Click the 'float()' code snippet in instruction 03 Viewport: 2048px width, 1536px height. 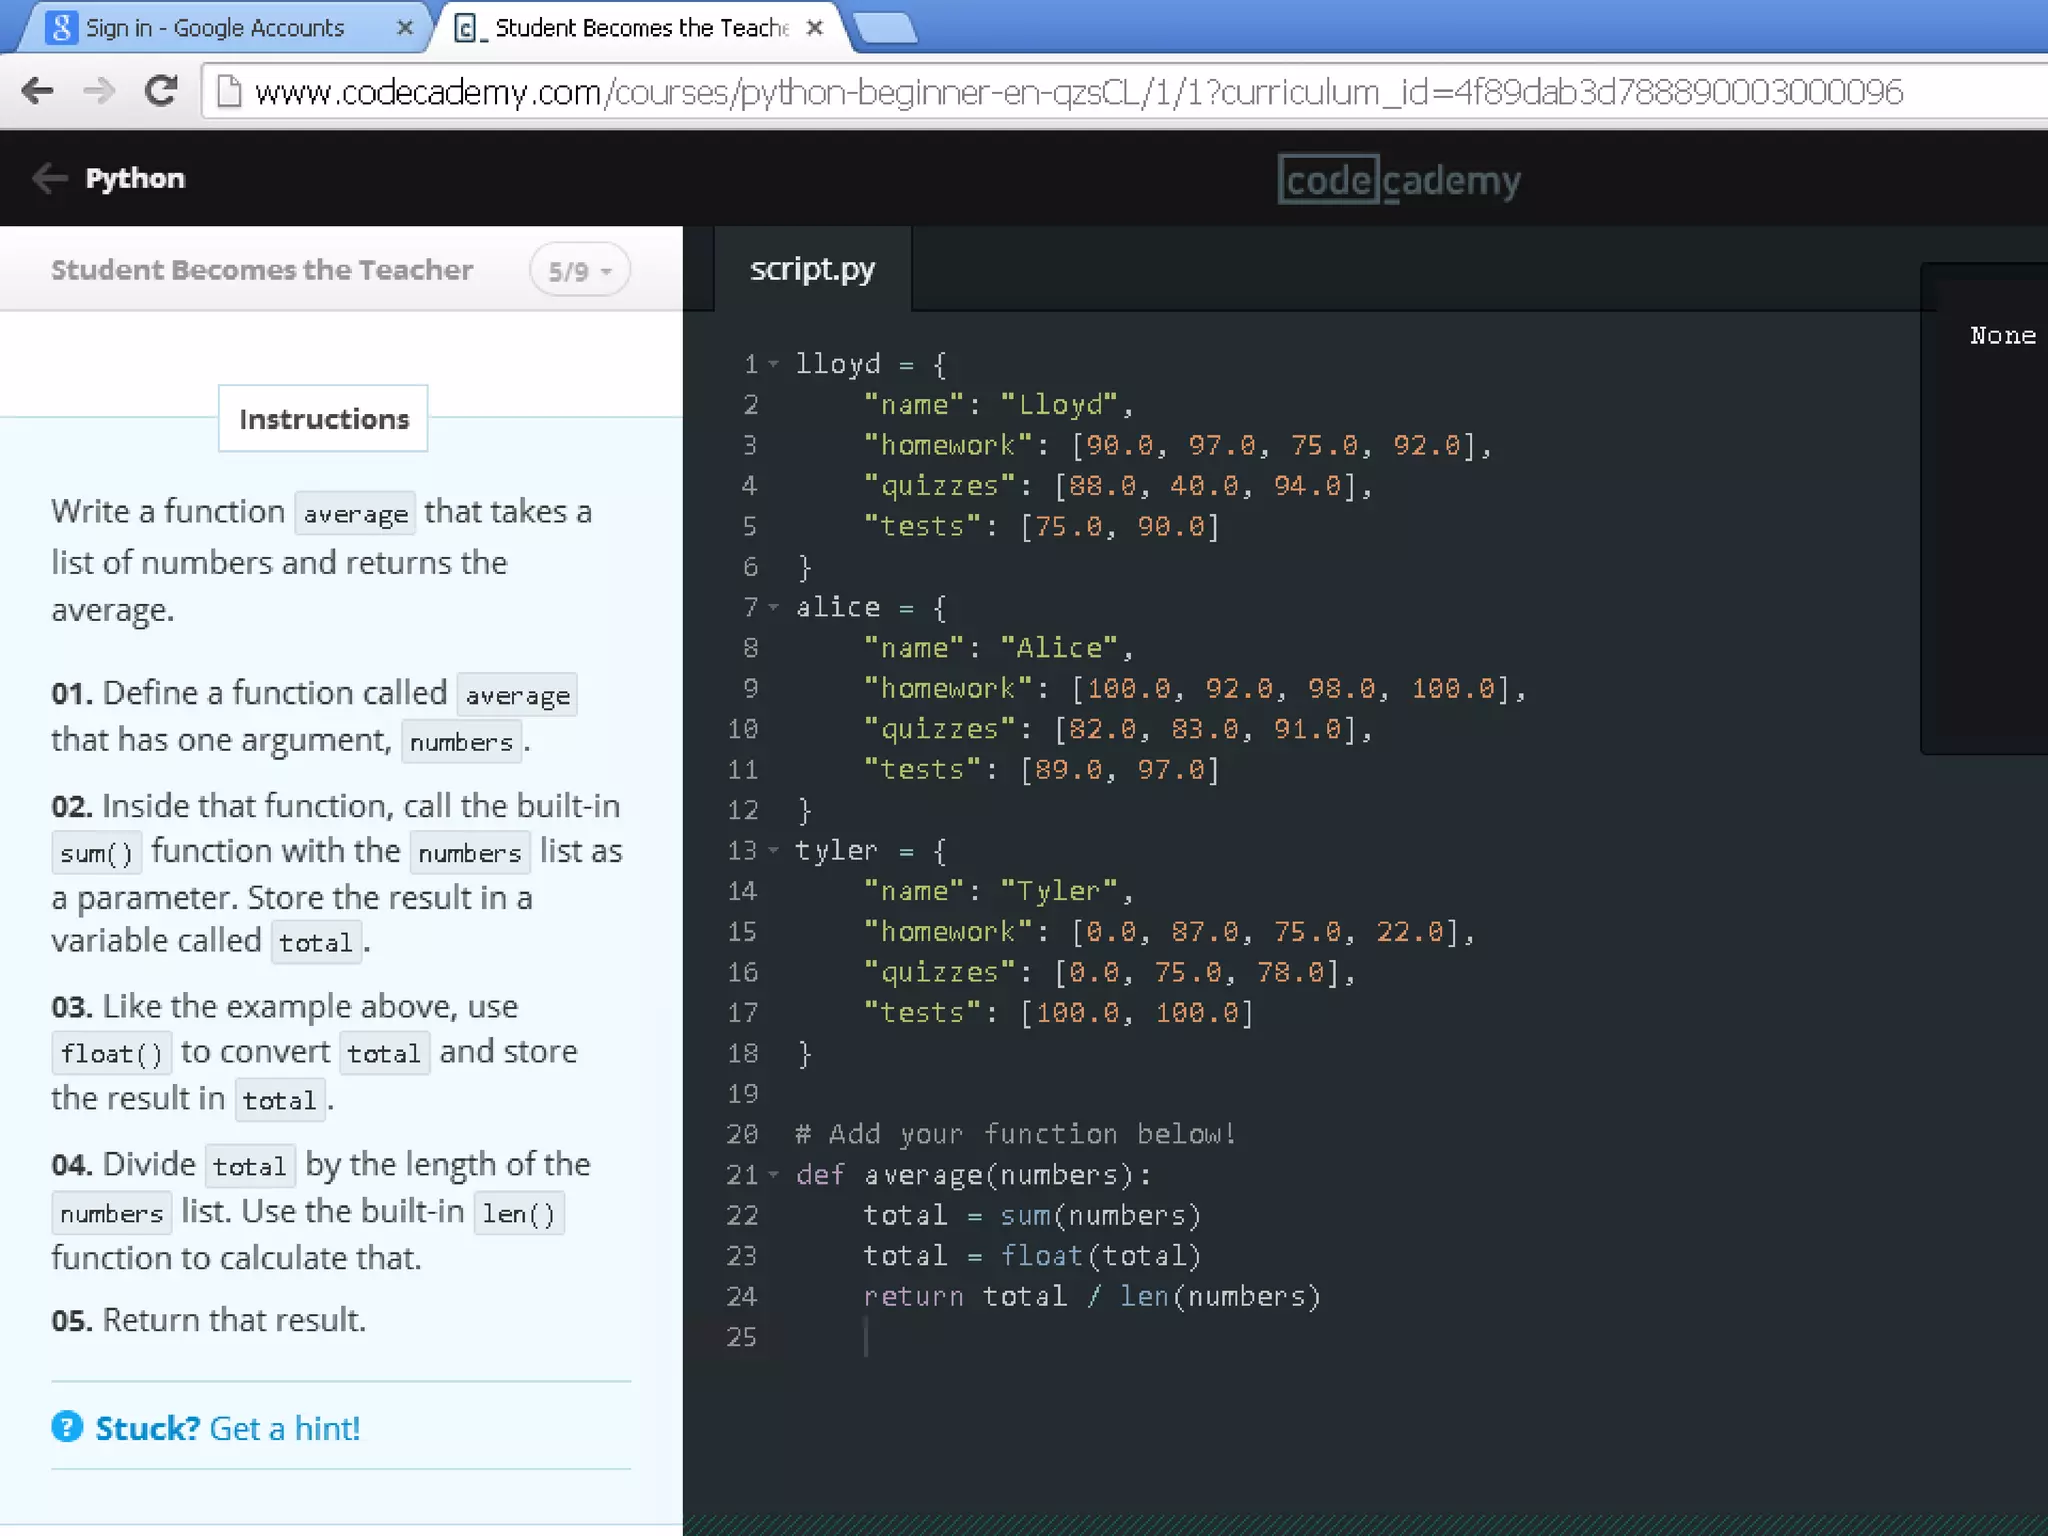(111, 1053)
